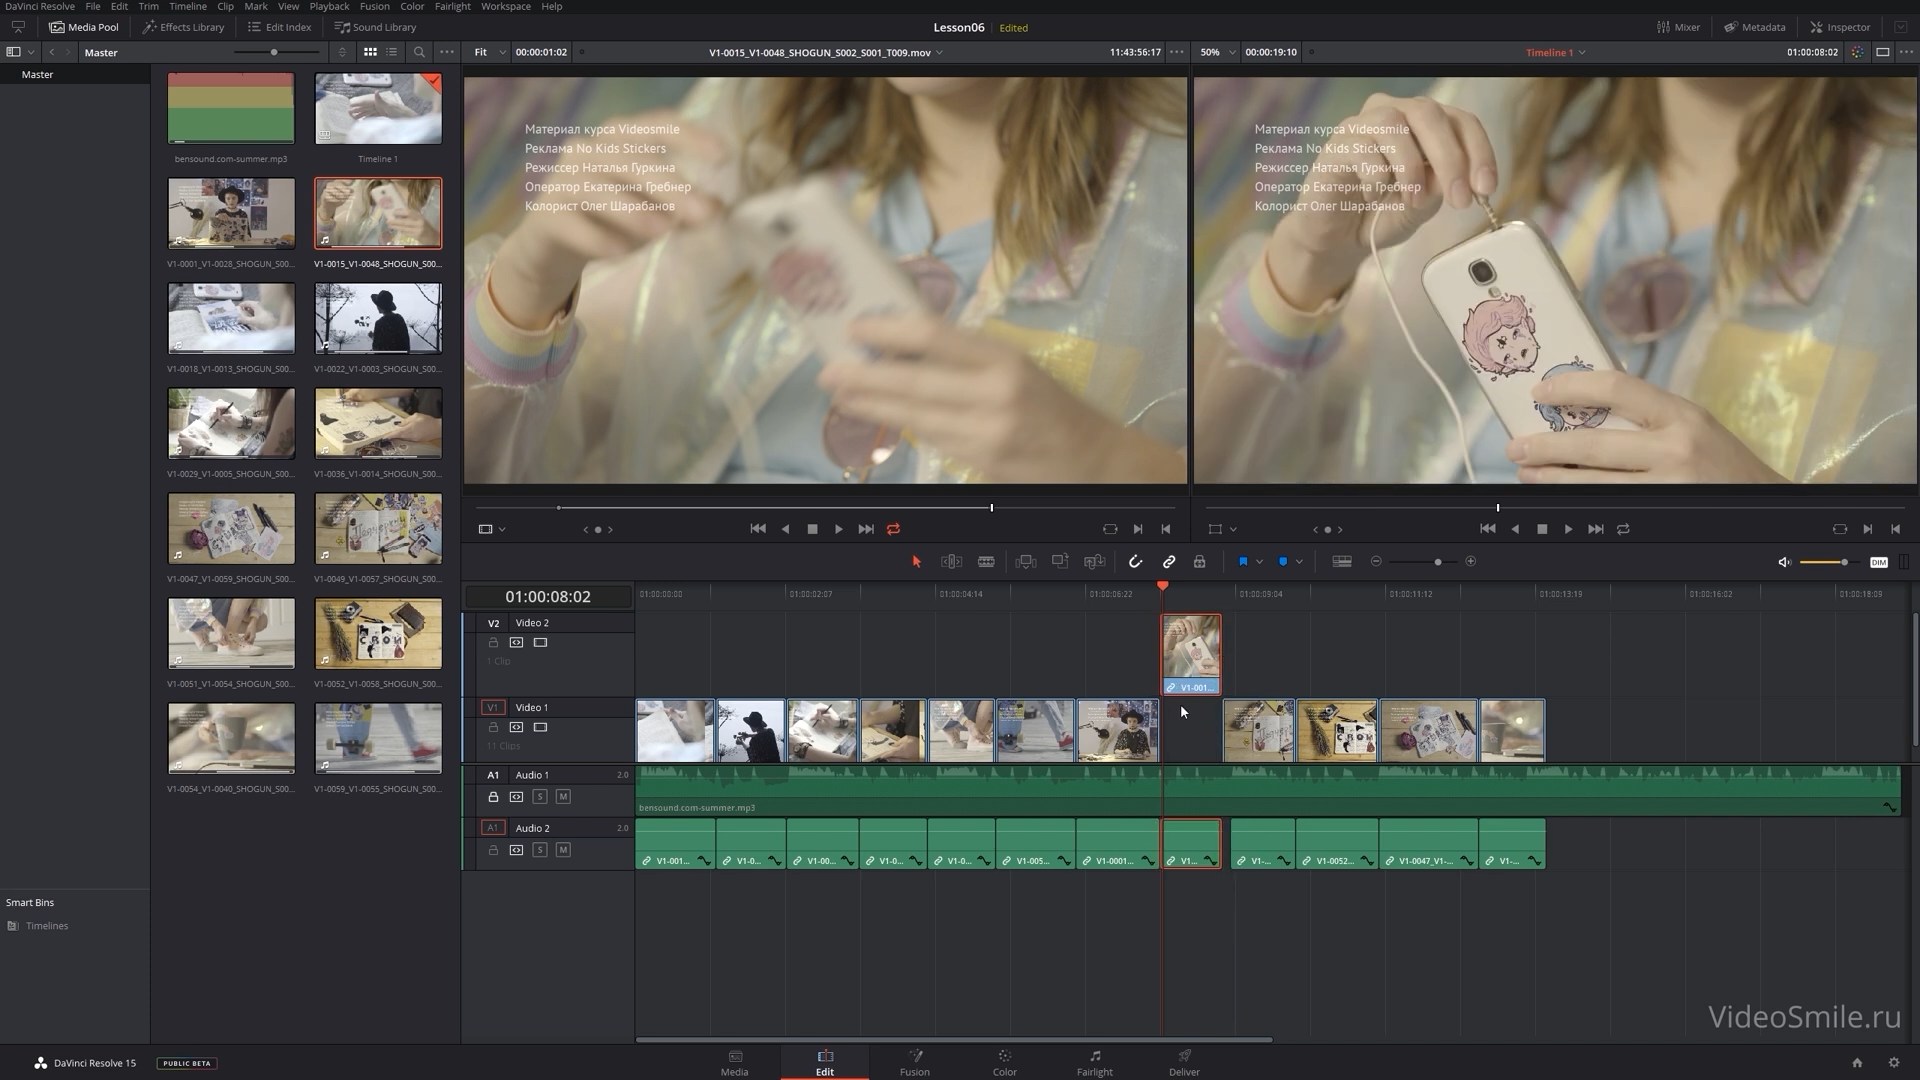Open the Effects Library panel

(183, 27)
